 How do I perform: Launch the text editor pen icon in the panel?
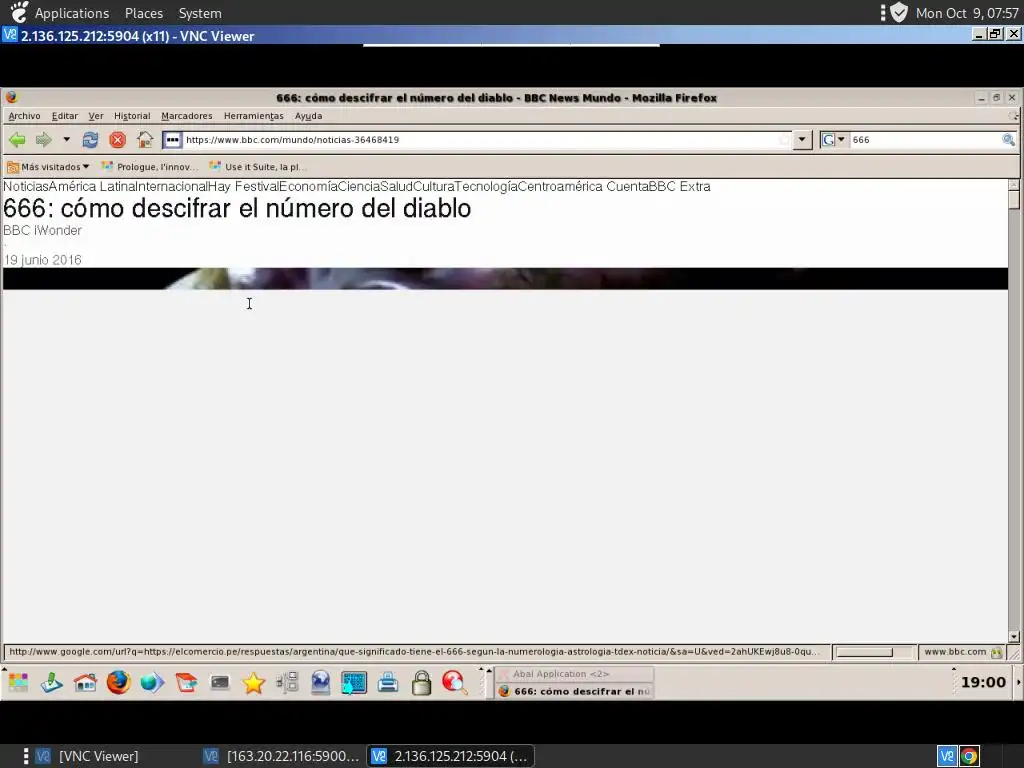52,682
